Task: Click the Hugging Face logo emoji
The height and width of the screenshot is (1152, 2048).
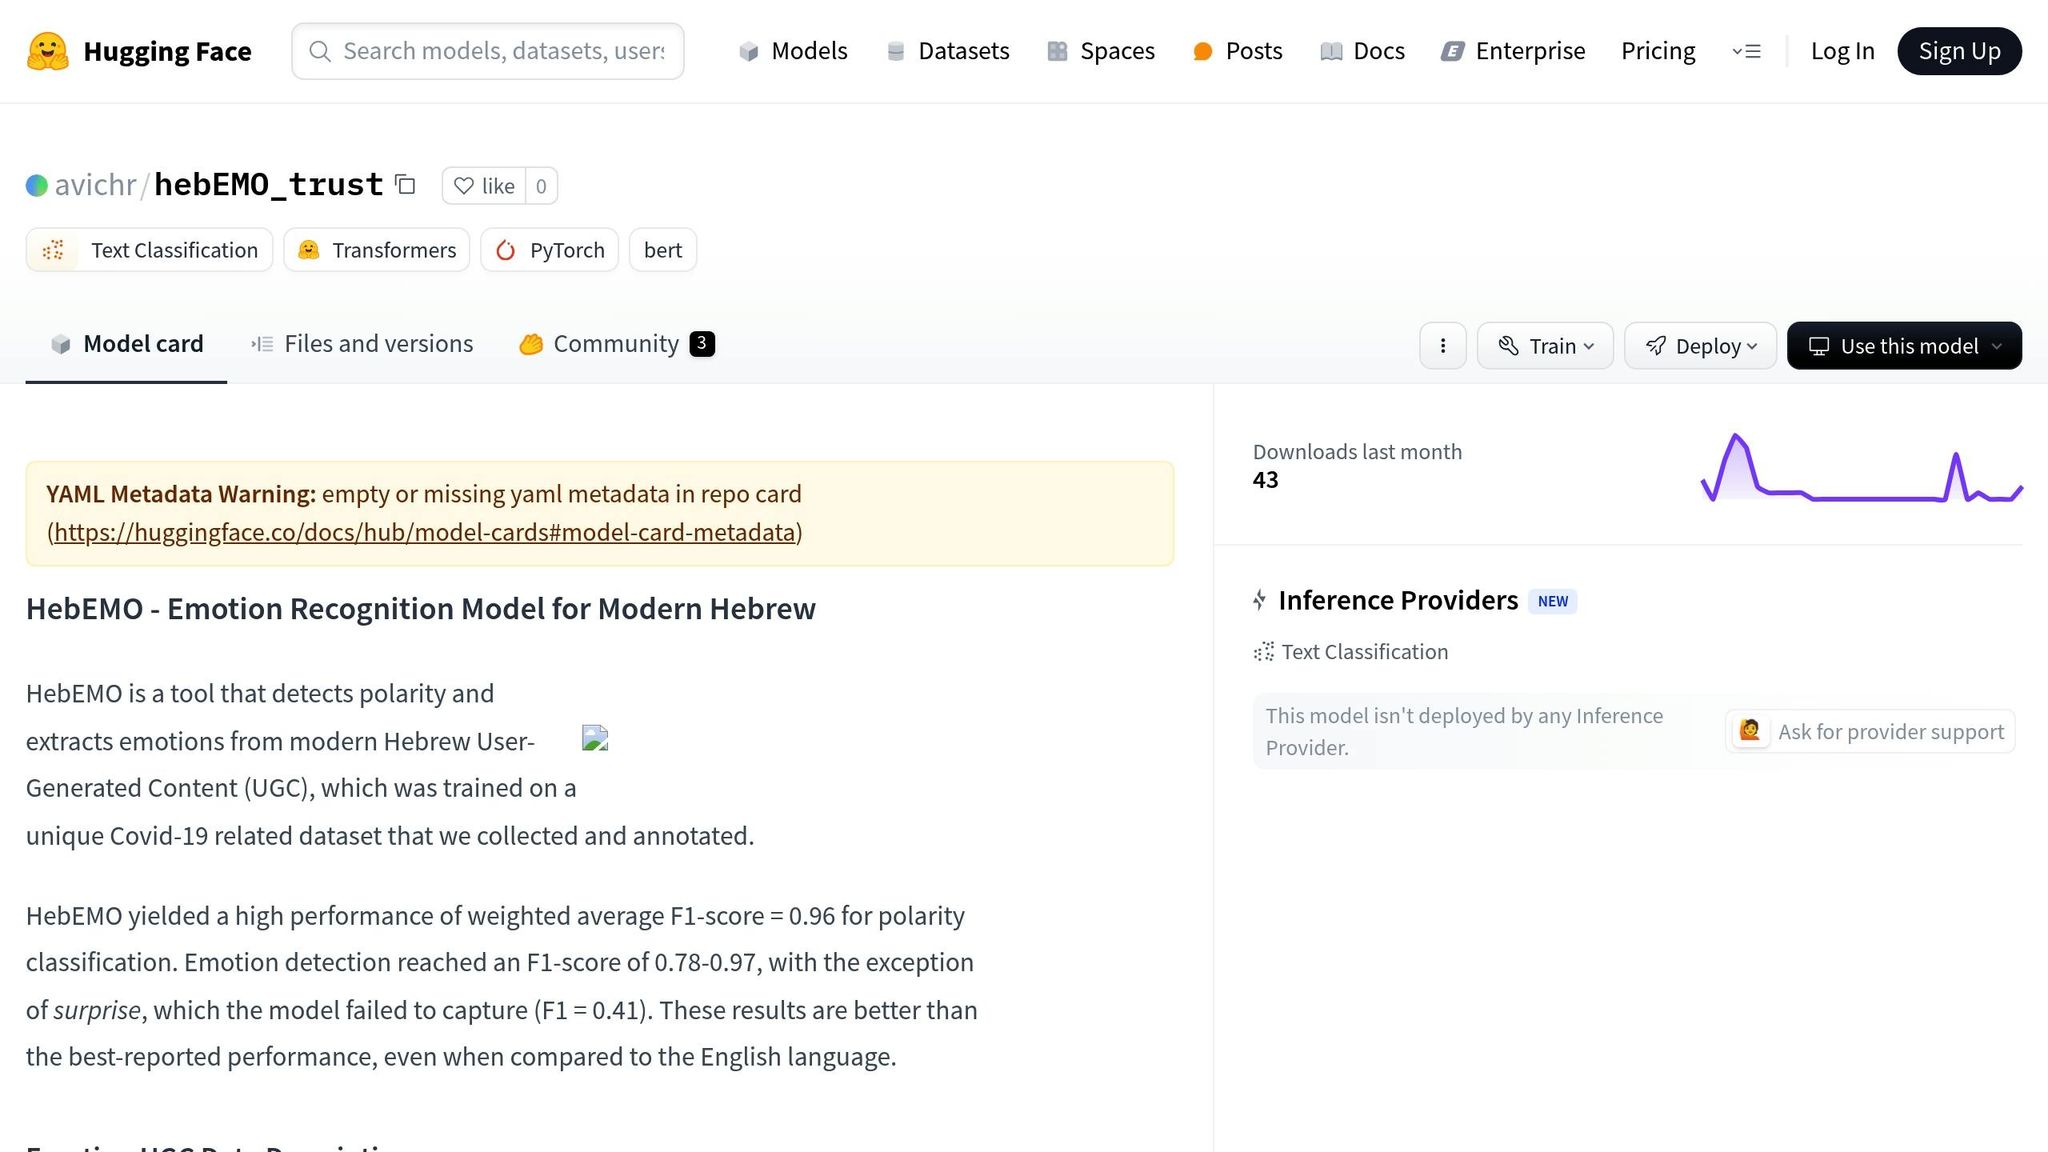Action: pos(47,51)
